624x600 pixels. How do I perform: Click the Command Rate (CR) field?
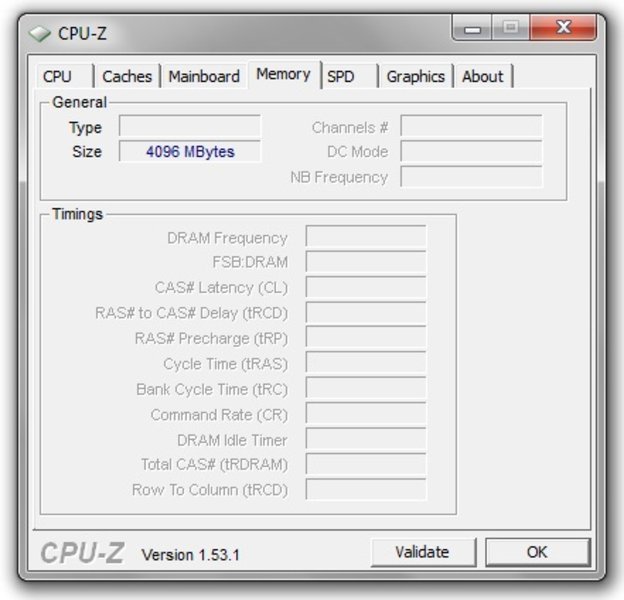pos(366,413)
